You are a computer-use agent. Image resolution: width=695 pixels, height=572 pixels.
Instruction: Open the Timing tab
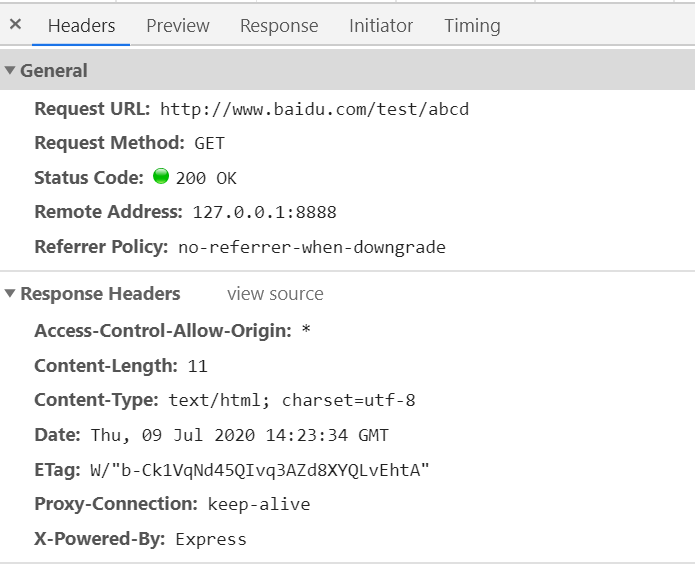pos(472,26)
